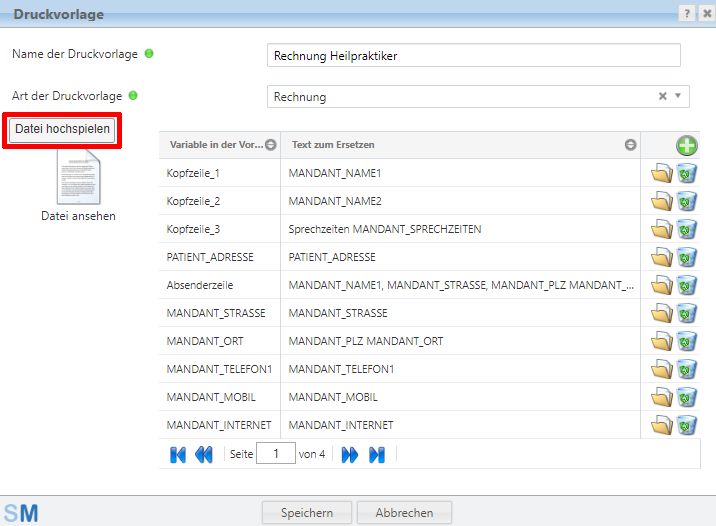The image size is (716, 526).
Task: Open folder icon for Kopfzeile_1 row
Action: click(x=661, y=174)
